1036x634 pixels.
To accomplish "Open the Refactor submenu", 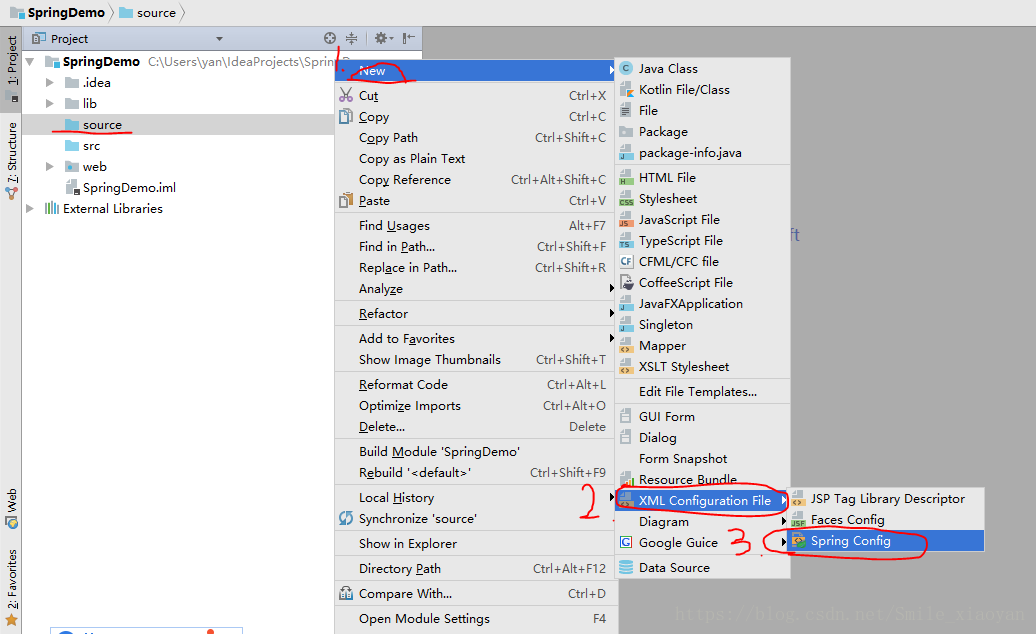I will point(474,314).
